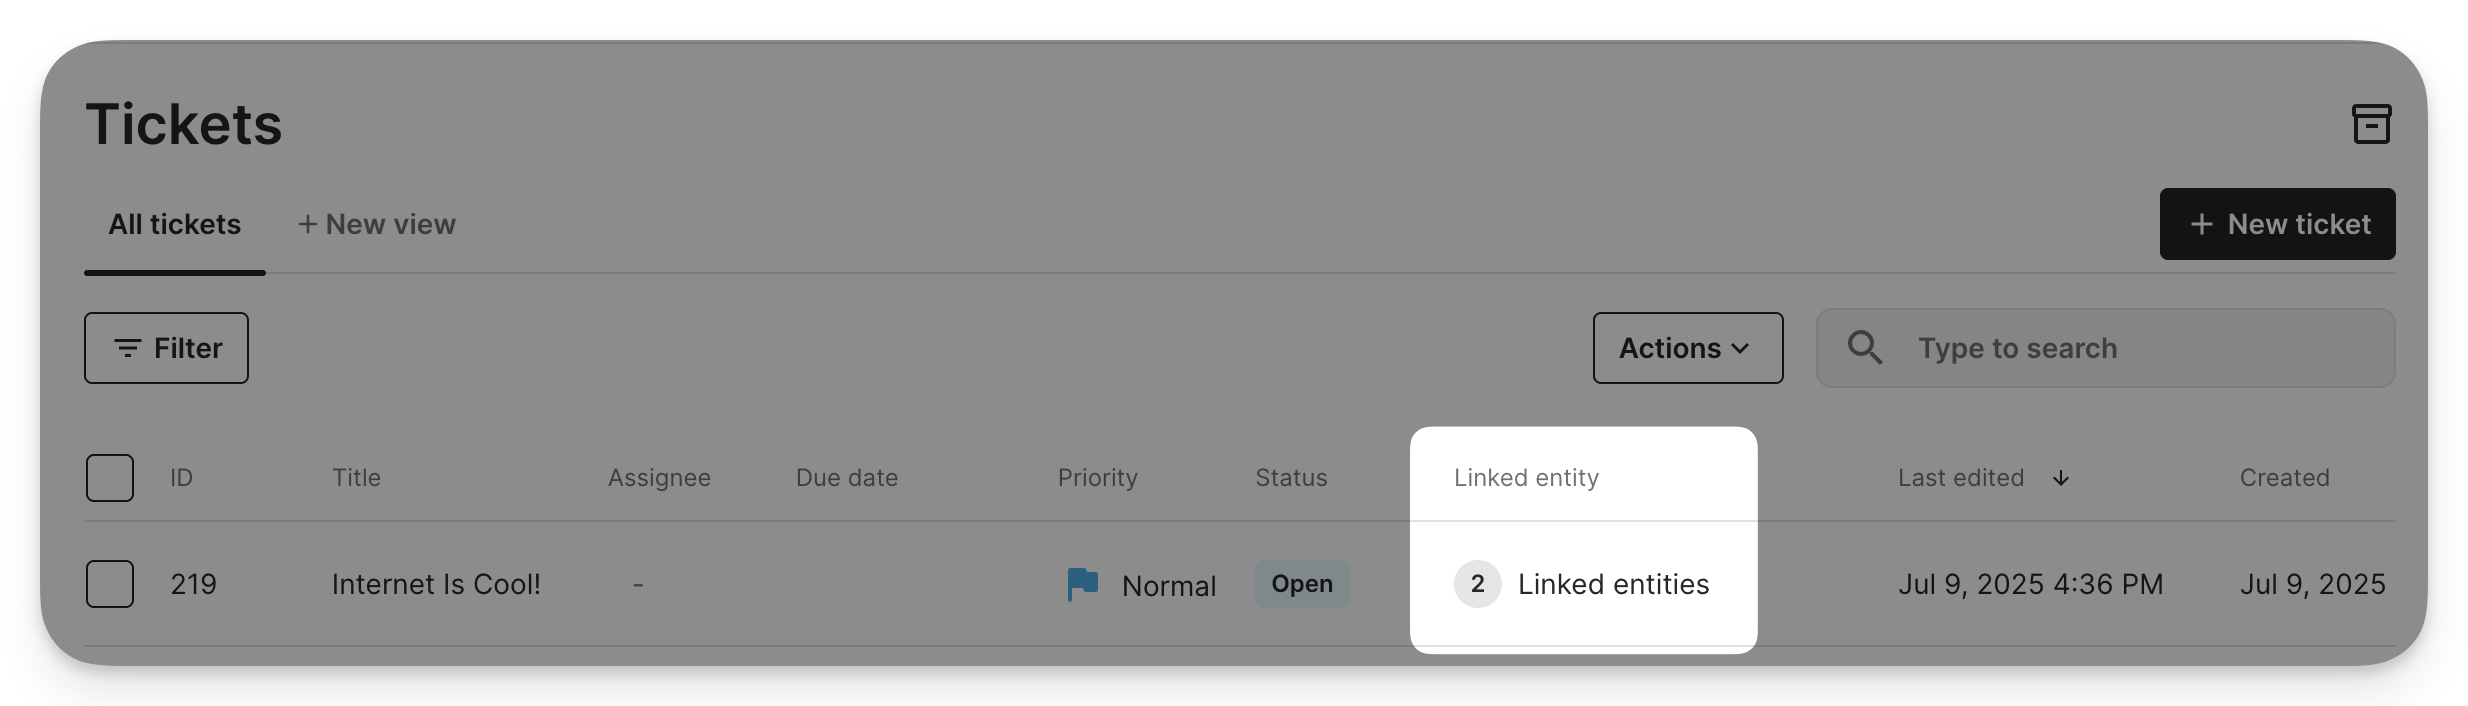Click the Last edited sort arrow

[2061, 478]
